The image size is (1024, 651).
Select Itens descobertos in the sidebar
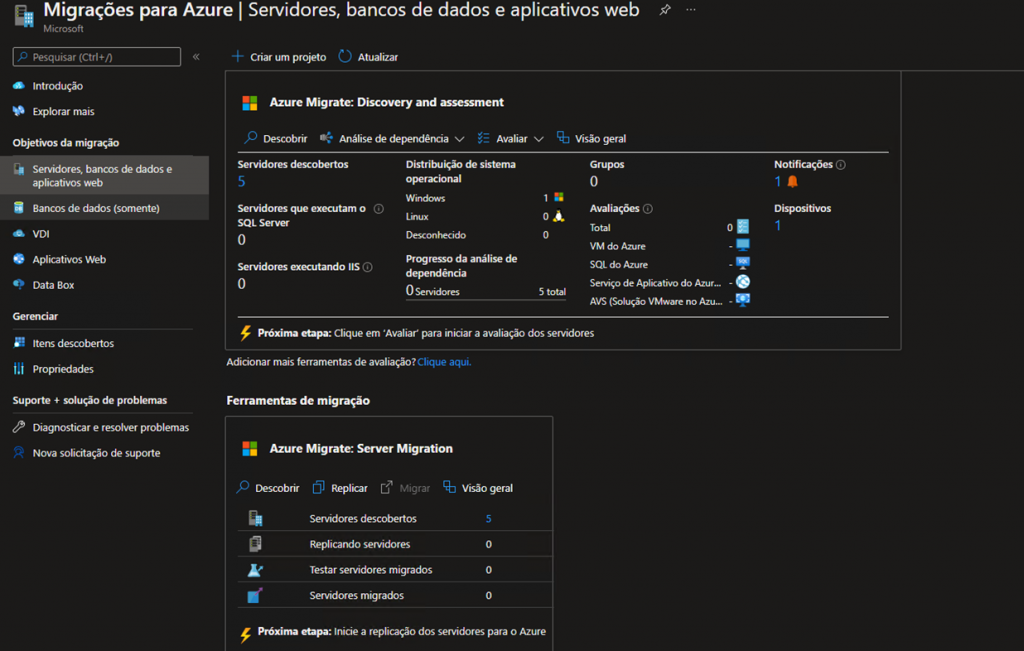point(73,343)
